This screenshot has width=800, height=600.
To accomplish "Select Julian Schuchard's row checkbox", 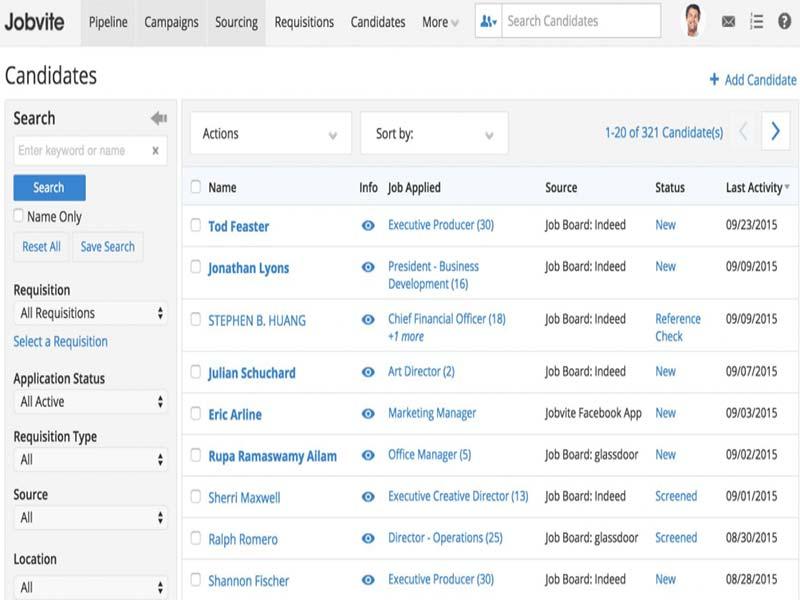I will tap(195, 371).
